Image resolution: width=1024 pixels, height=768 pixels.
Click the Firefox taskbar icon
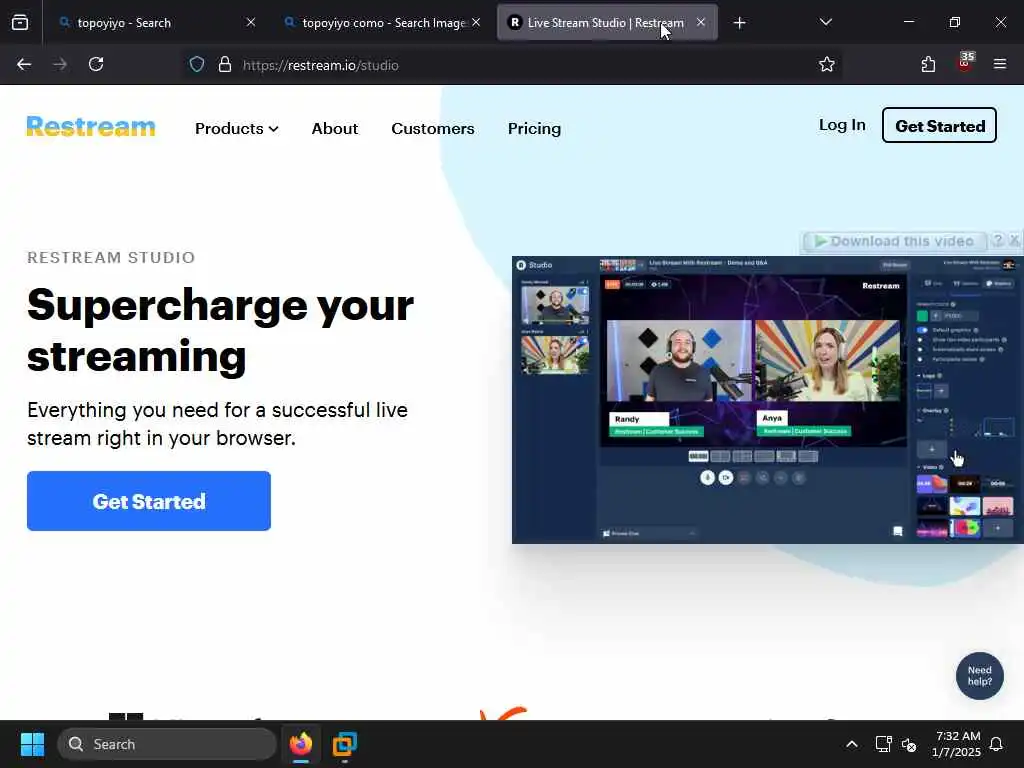(x=301, y=744)
